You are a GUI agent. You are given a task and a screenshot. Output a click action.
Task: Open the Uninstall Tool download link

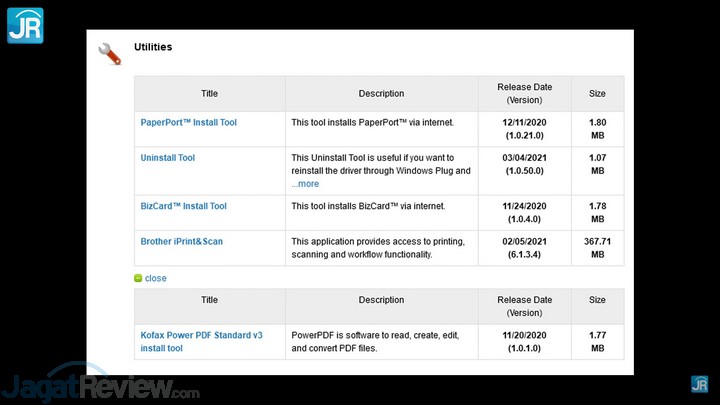[x=167, y=158]
